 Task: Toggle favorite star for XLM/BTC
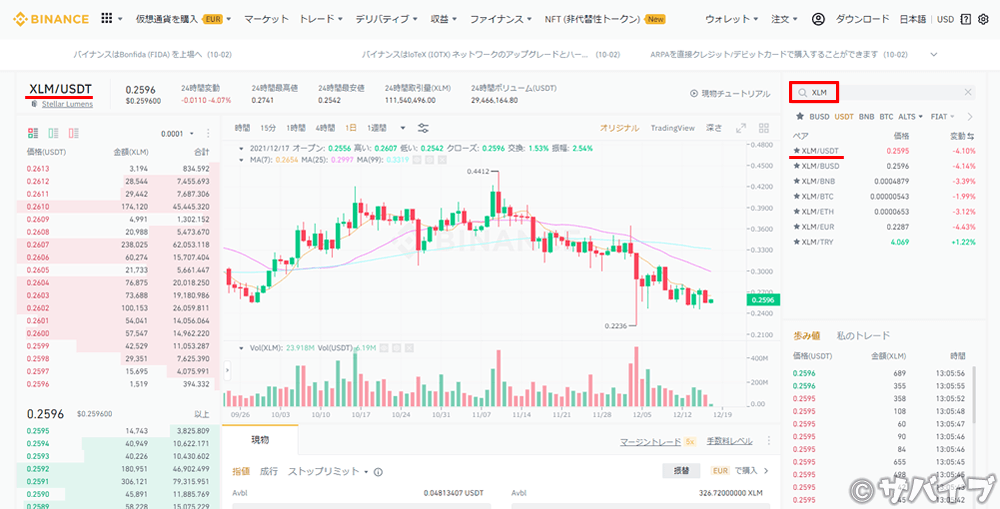tap(797, 196)
